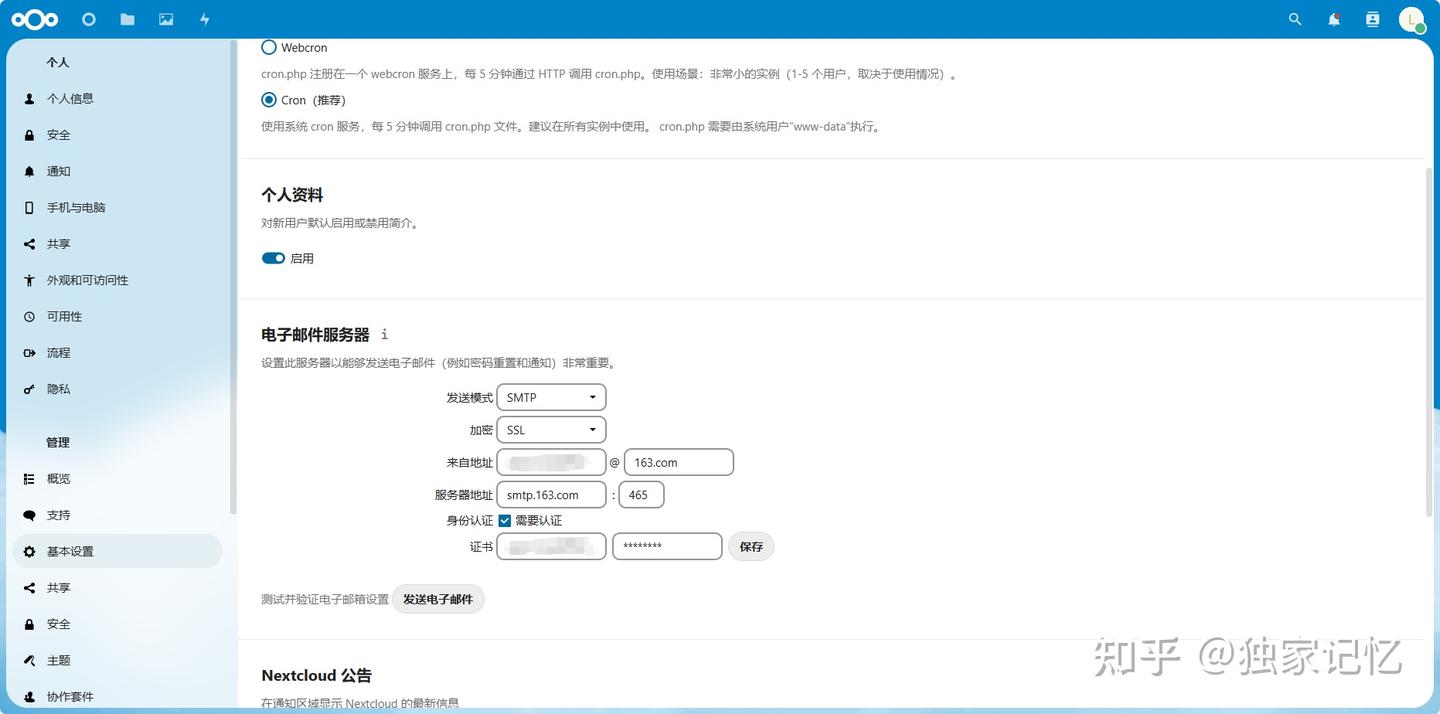Open the Nextcloud Files app
The width and height of the screenshot is (1440, 714).
pos(127,19)
